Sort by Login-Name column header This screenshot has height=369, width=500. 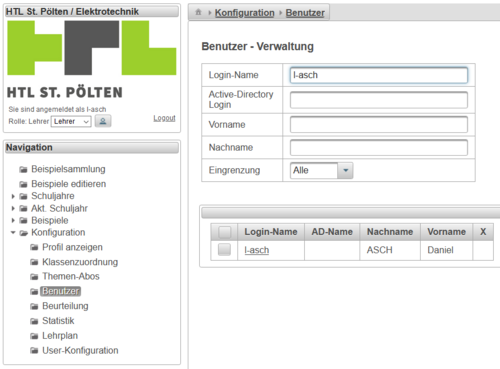(271, 232)
